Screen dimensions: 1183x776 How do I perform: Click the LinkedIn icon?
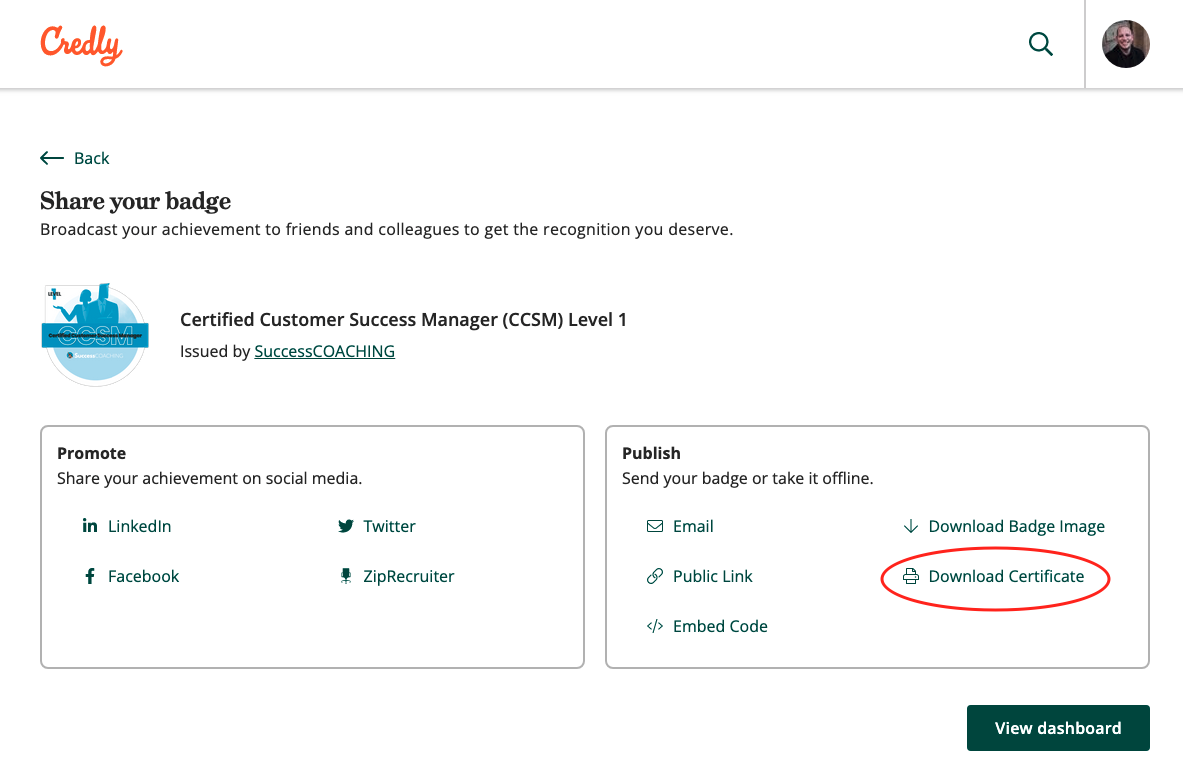90,526
